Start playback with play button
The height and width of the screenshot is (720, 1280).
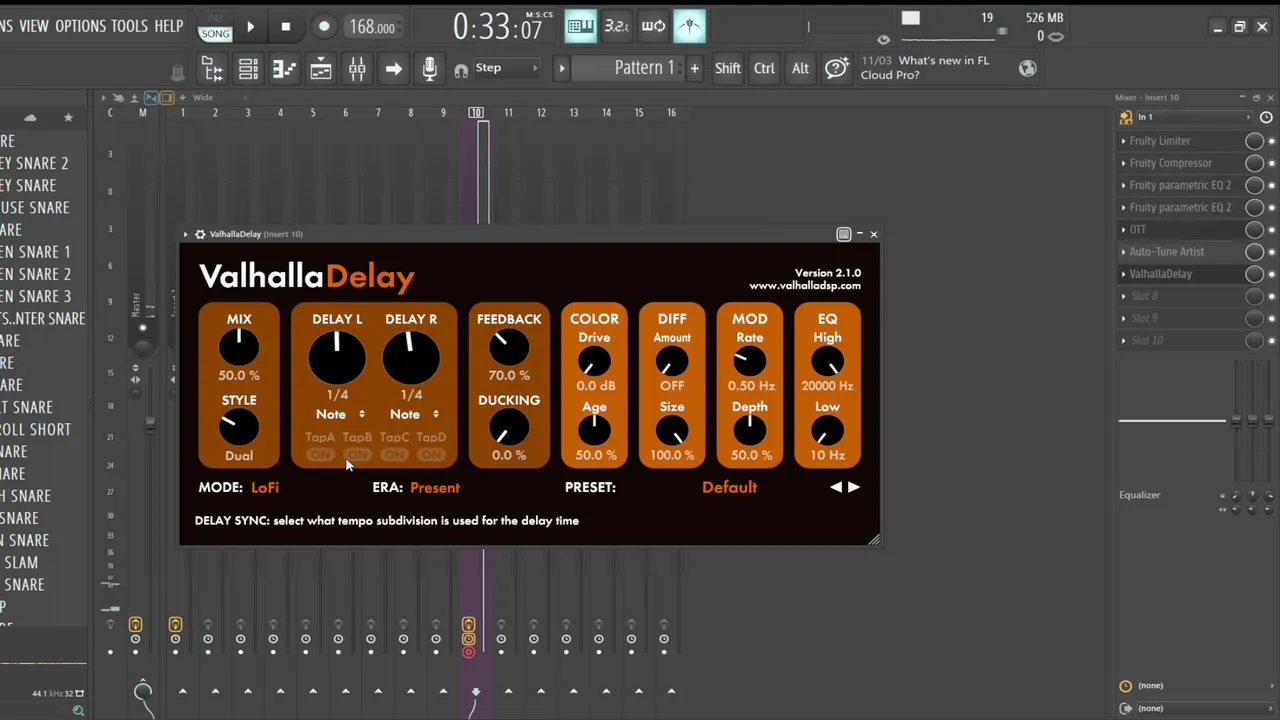tap(250, 27)
